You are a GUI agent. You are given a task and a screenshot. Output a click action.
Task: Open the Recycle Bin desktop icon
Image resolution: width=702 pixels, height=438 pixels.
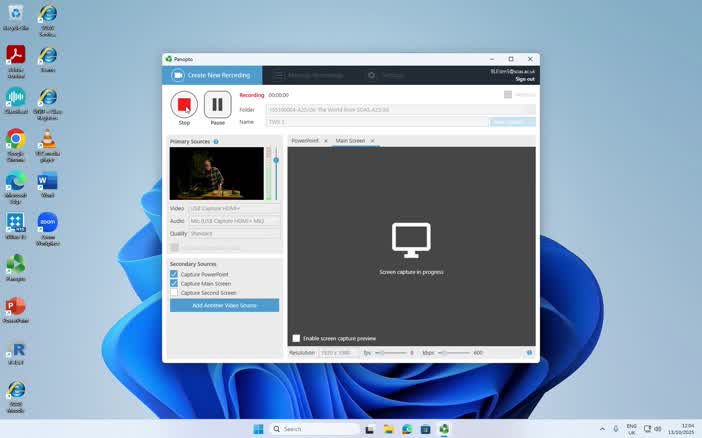pyautogui.click(x=16, y=18)
